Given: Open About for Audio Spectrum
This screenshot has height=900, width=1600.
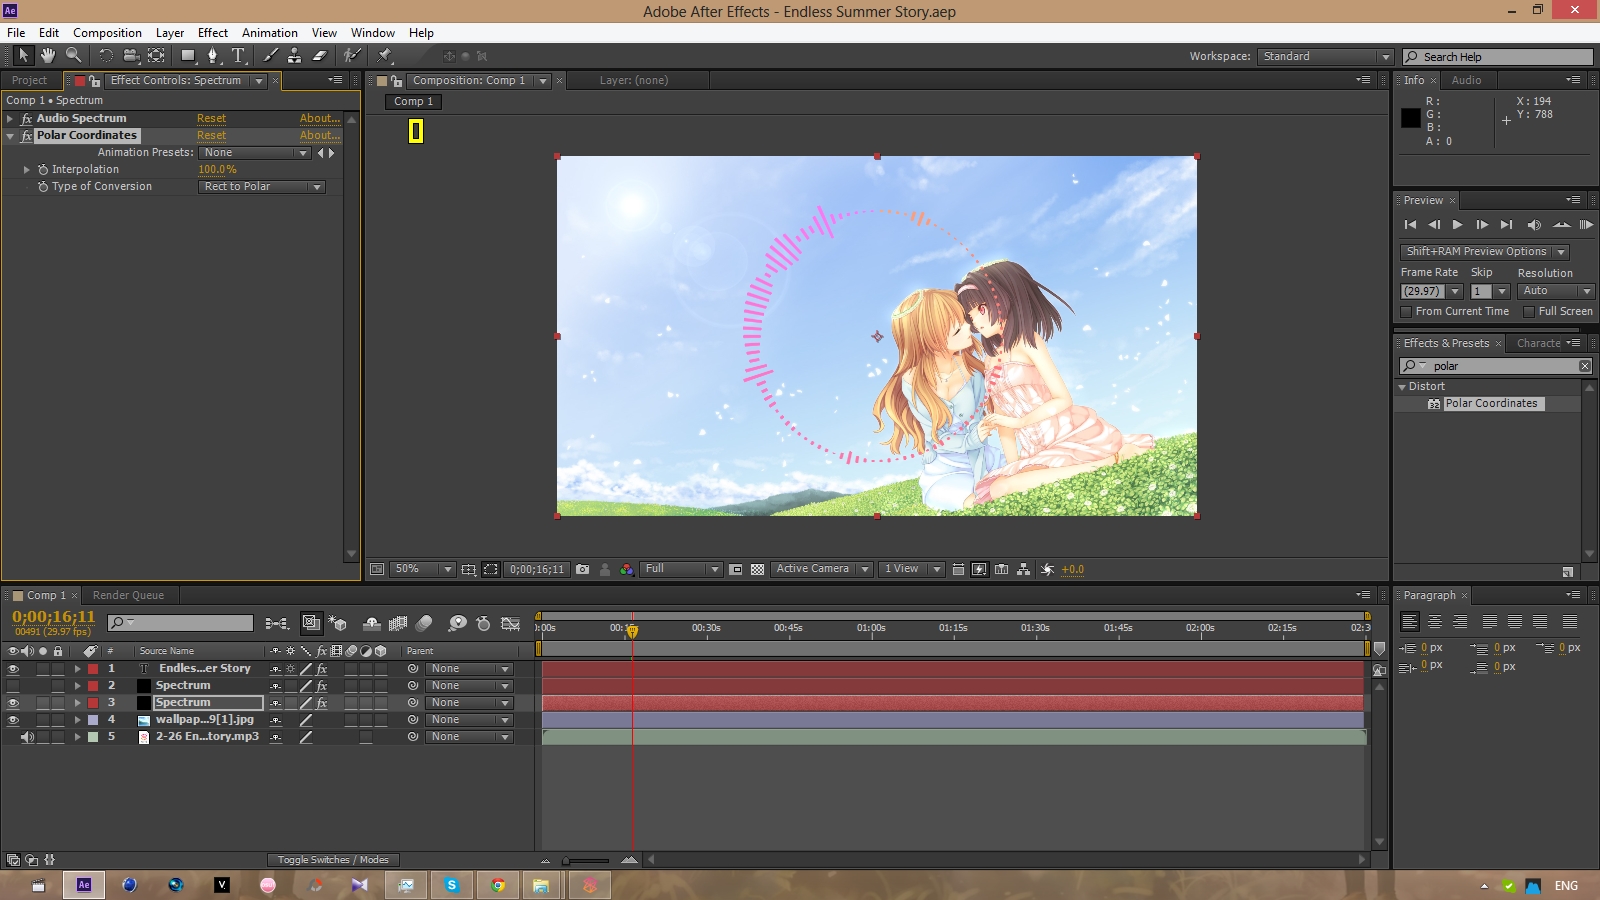Looking at the screenshot, I should click(320, 119).
